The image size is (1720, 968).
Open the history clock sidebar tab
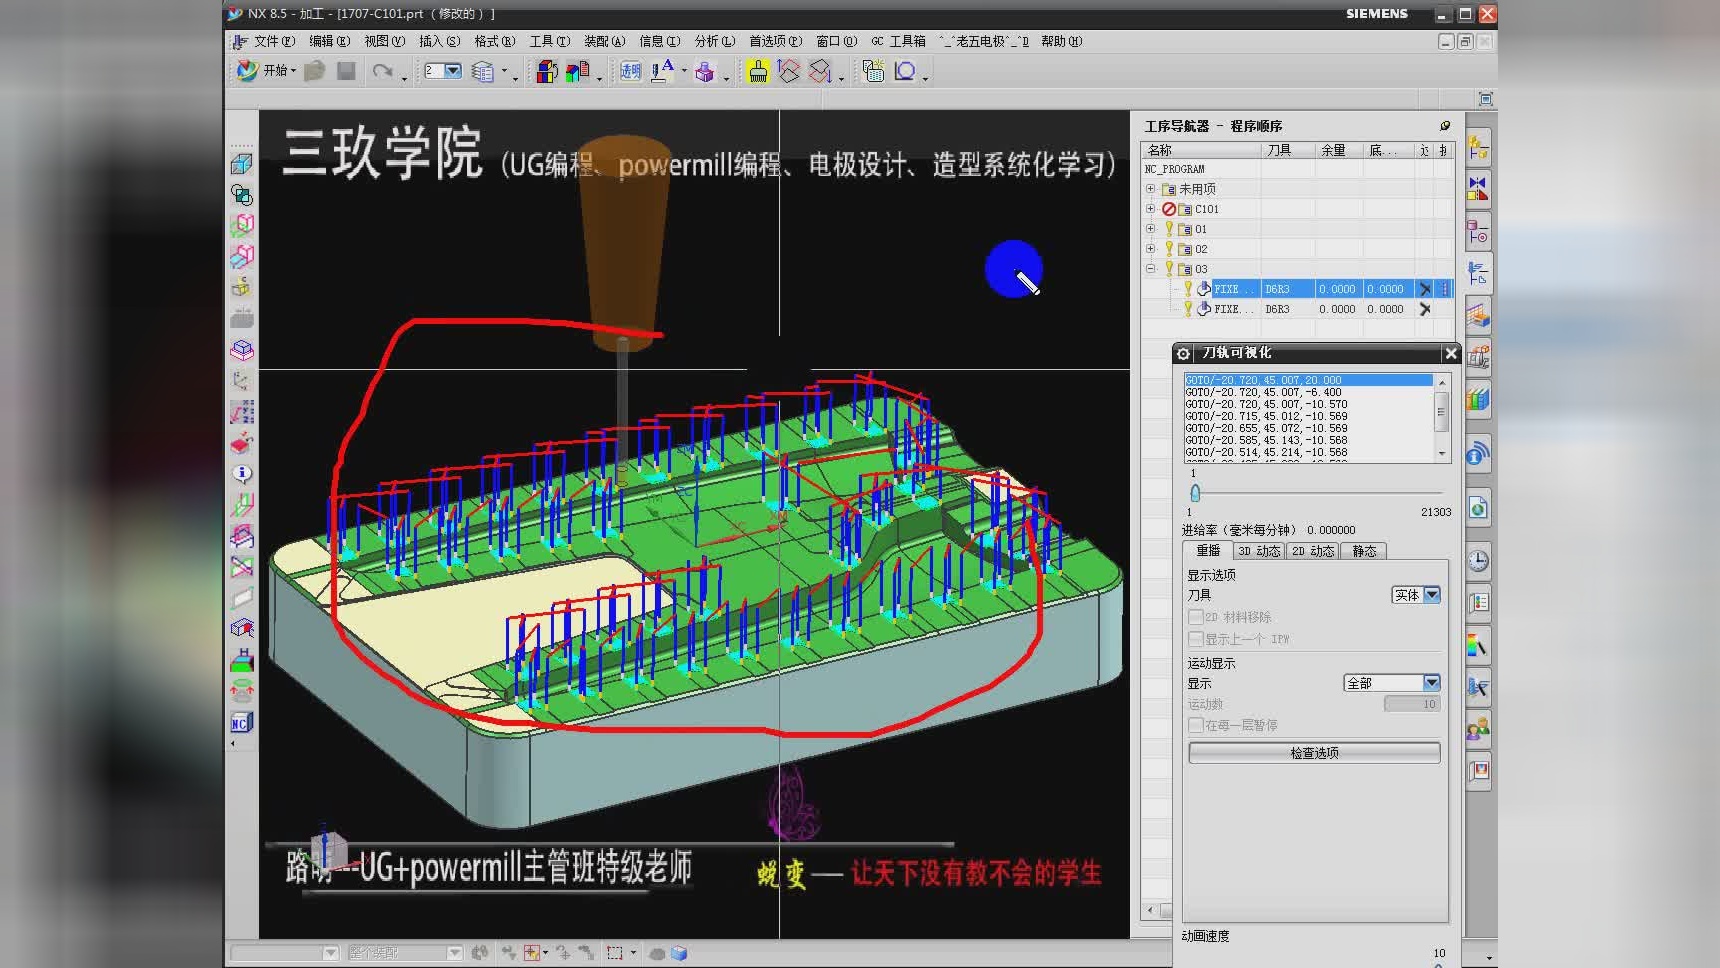point(1478,562)
